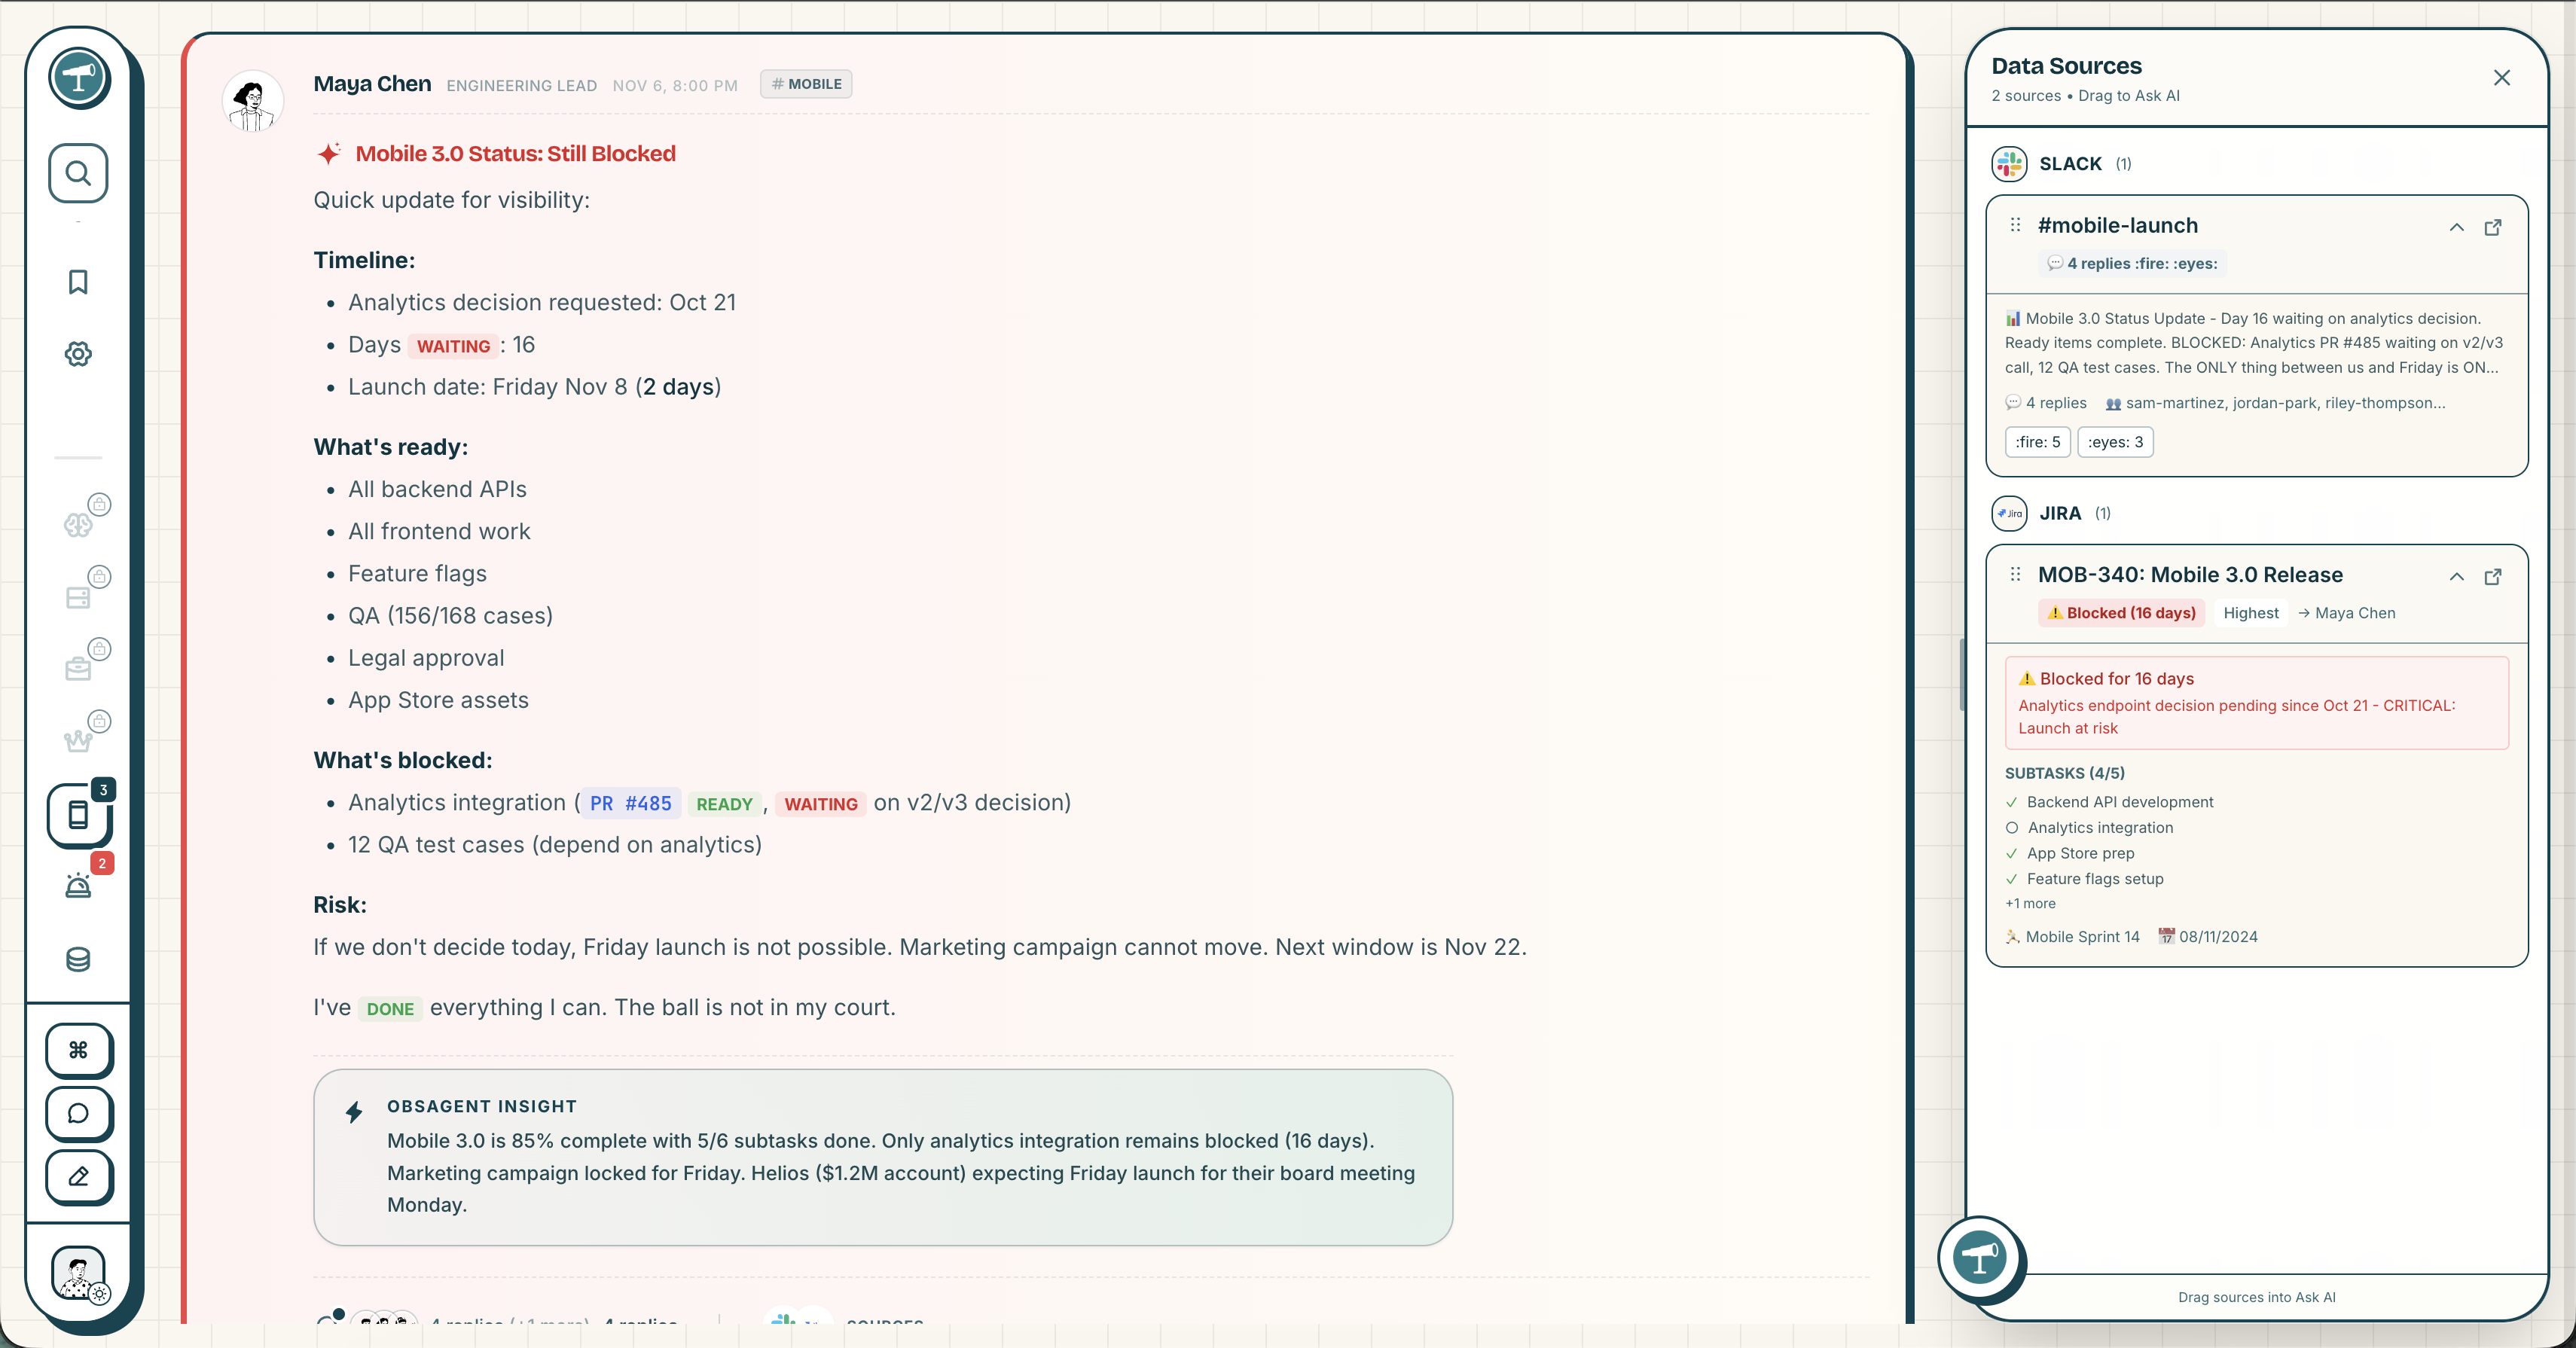Select the #MOBILE channel tag
This screenshot has width=2576, height=1348.
(x=805, y=84)
